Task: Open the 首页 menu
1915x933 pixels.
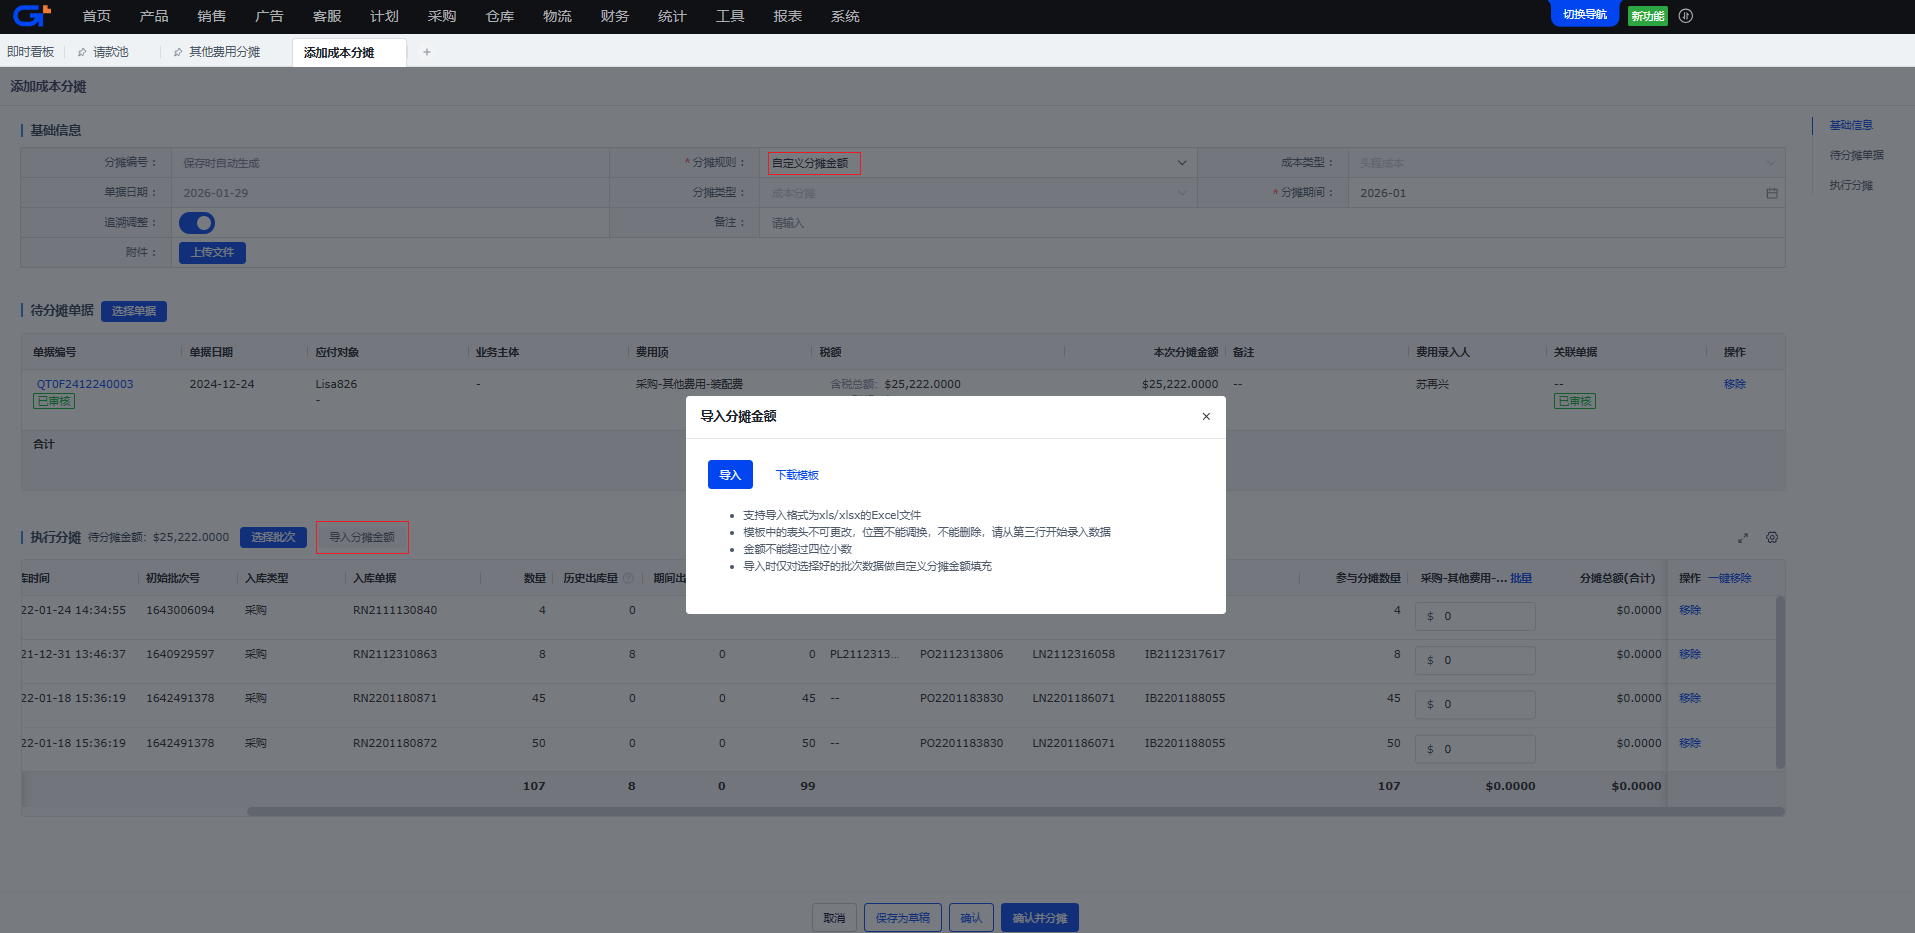Action: (97, 16)
